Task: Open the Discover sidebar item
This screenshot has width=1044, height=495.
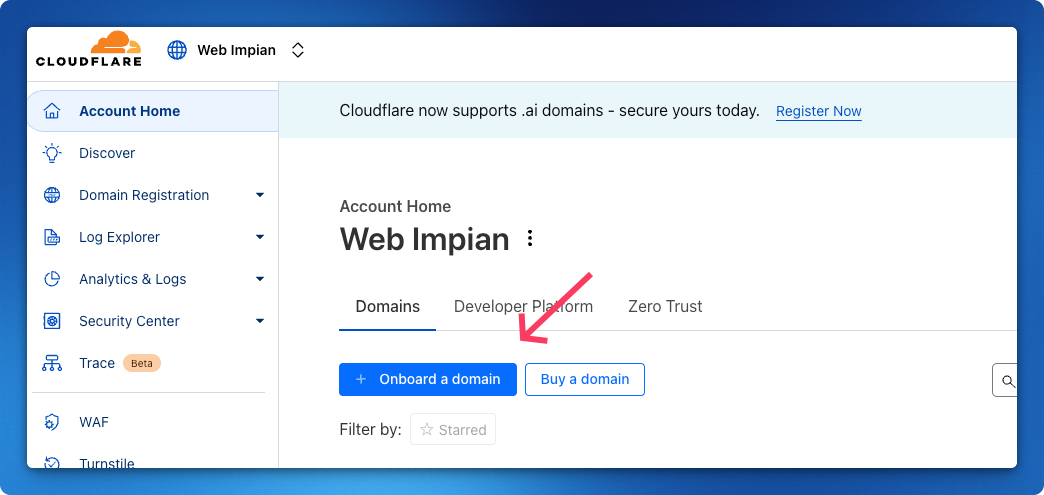Action: (107, 153)
